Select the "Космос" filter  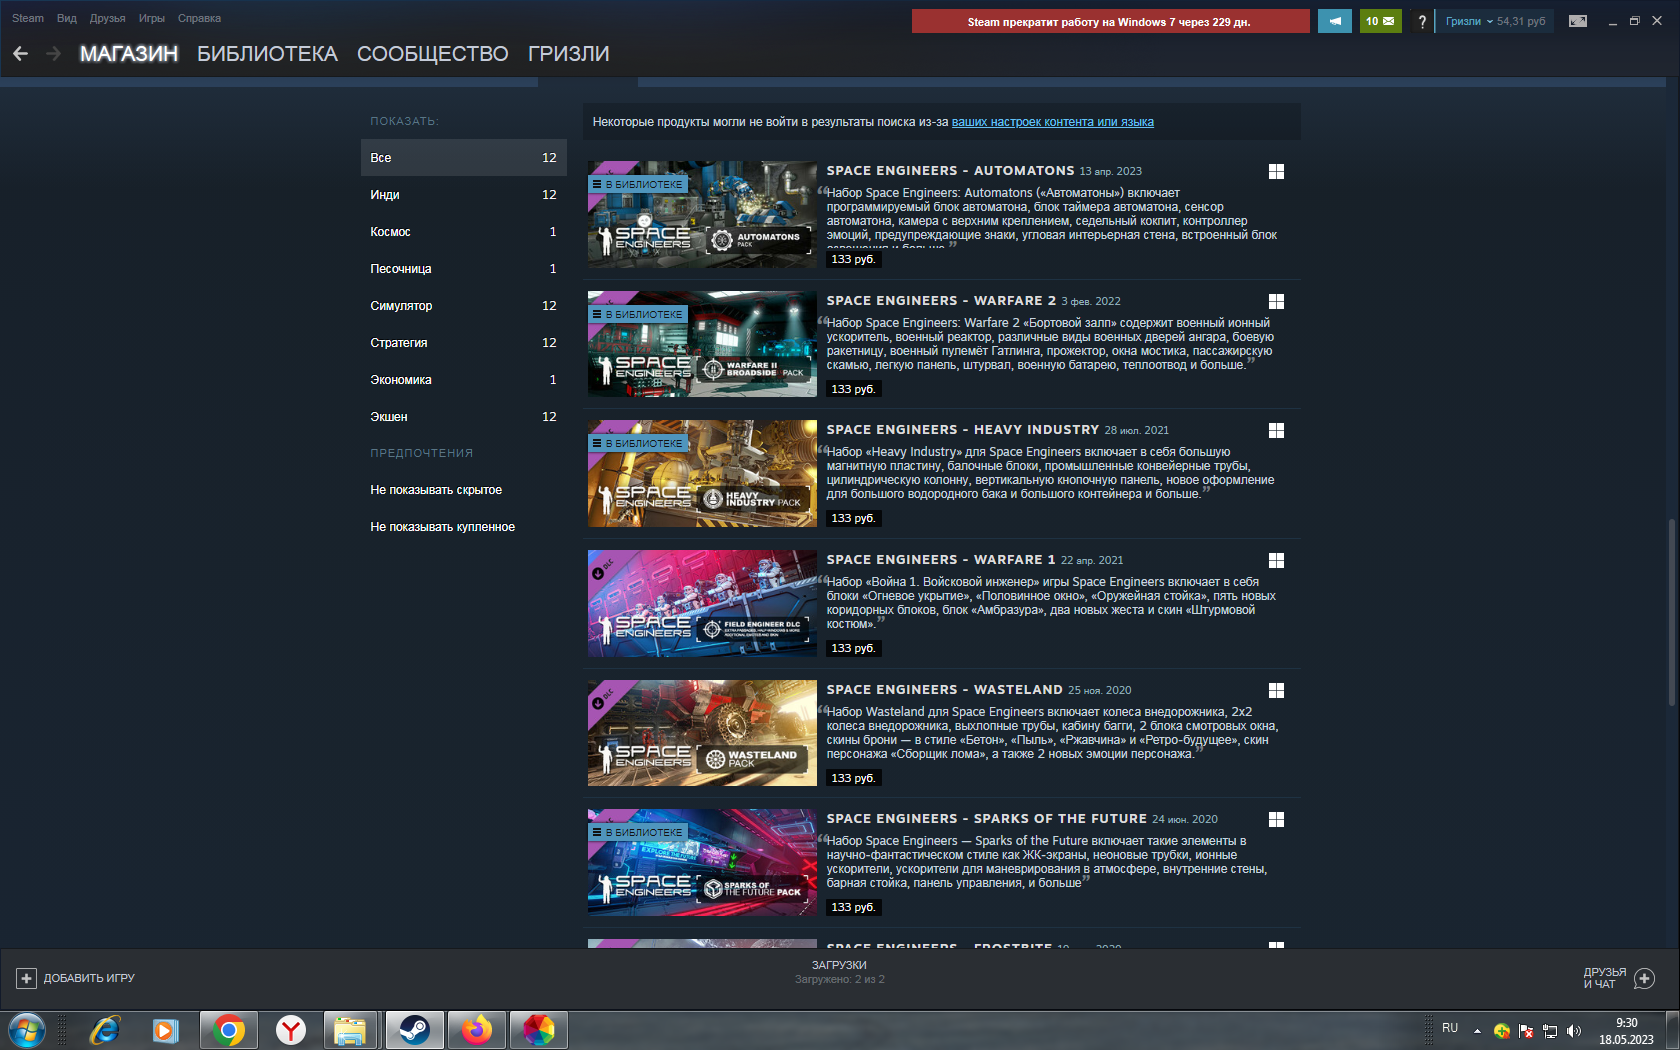click(390, 232)
